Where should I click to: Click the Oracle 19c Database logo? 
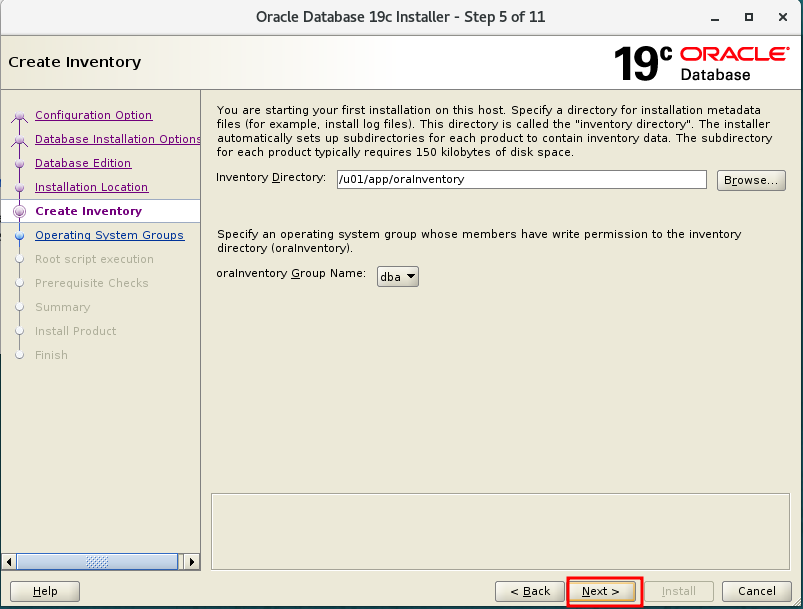click(x=702, y=64)
